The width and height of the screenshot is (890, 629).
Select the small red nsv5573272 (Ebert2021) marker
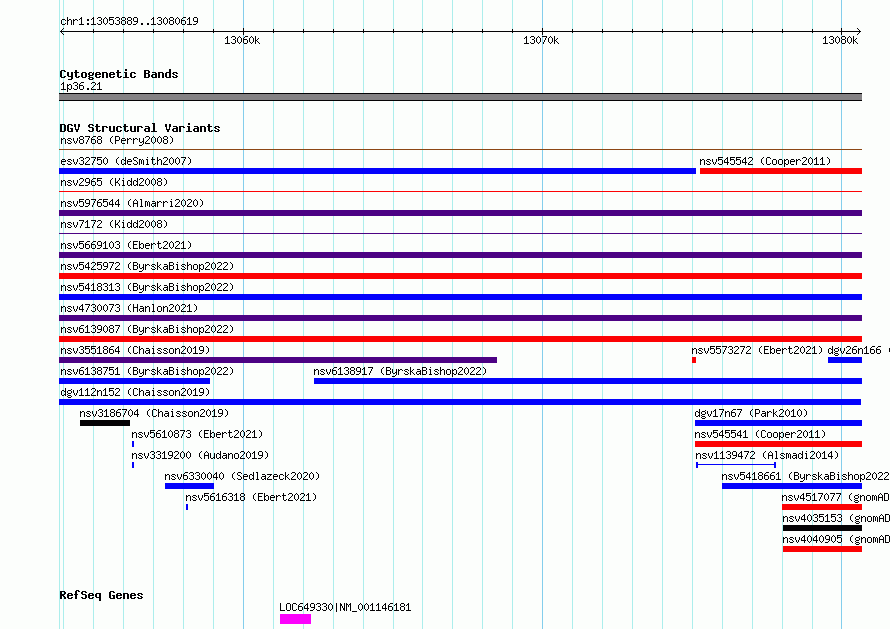(x=694, y=360)
